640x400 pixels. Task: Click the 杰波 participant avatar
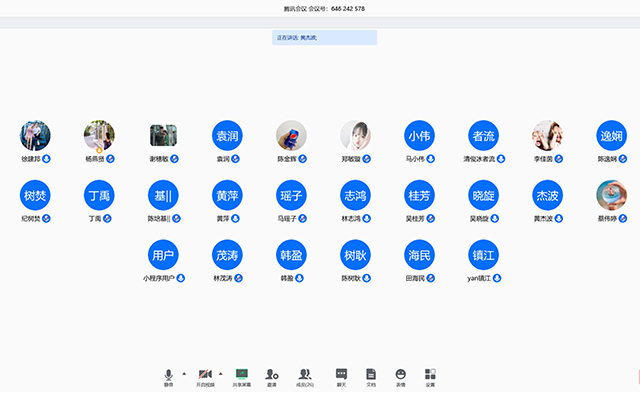pyautogui.click(x=548, y=195)
